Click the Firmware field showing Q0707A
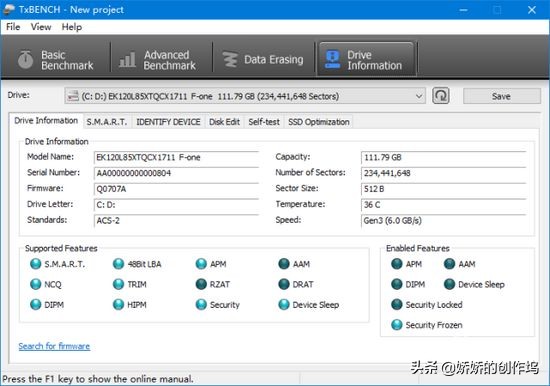Screen dimensions: 550x386 point(176,189)
